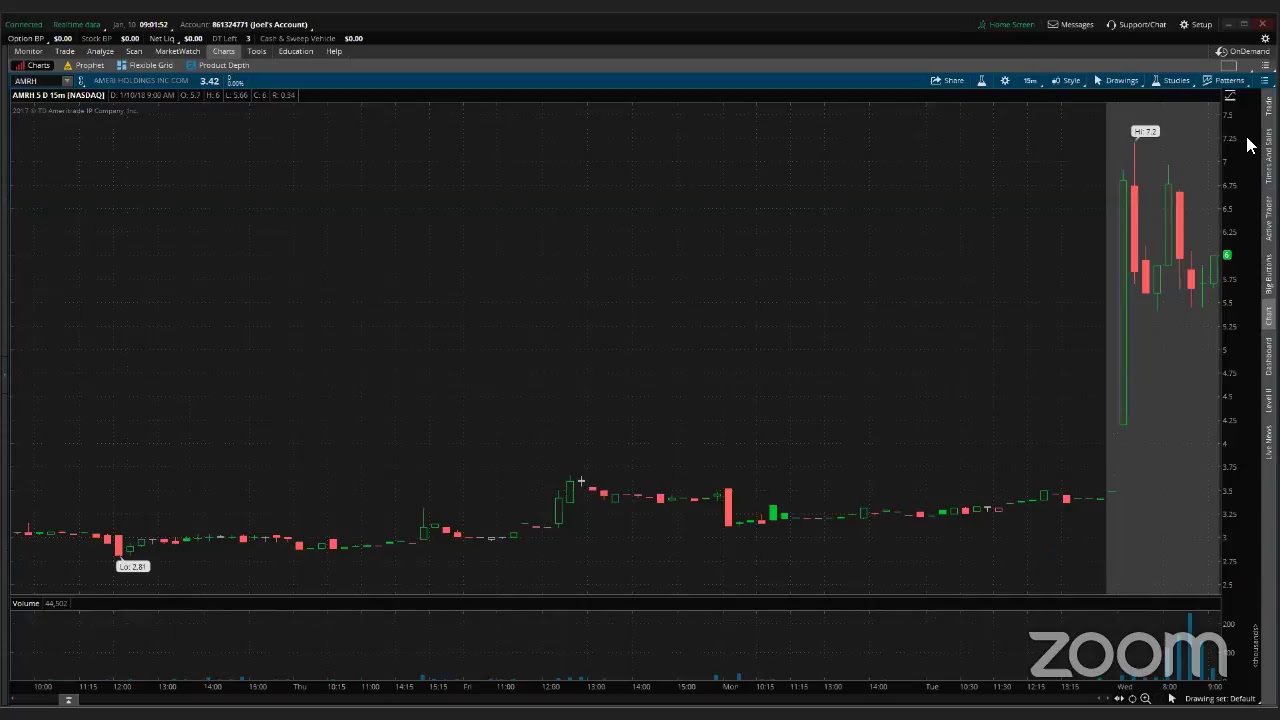Select the Charts sub-tab with bar icon
Image resolution: width=1280 pixels, height=720 pixels.
32,65
